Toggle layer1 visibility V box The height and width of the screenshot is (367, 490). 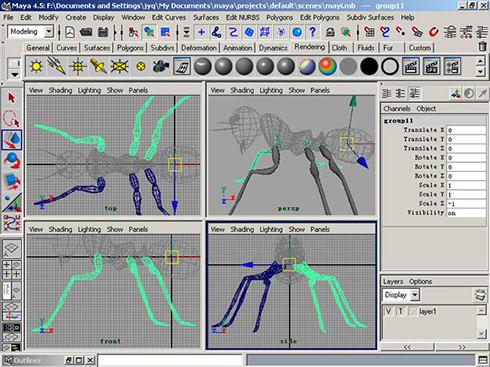coord(389,311)
